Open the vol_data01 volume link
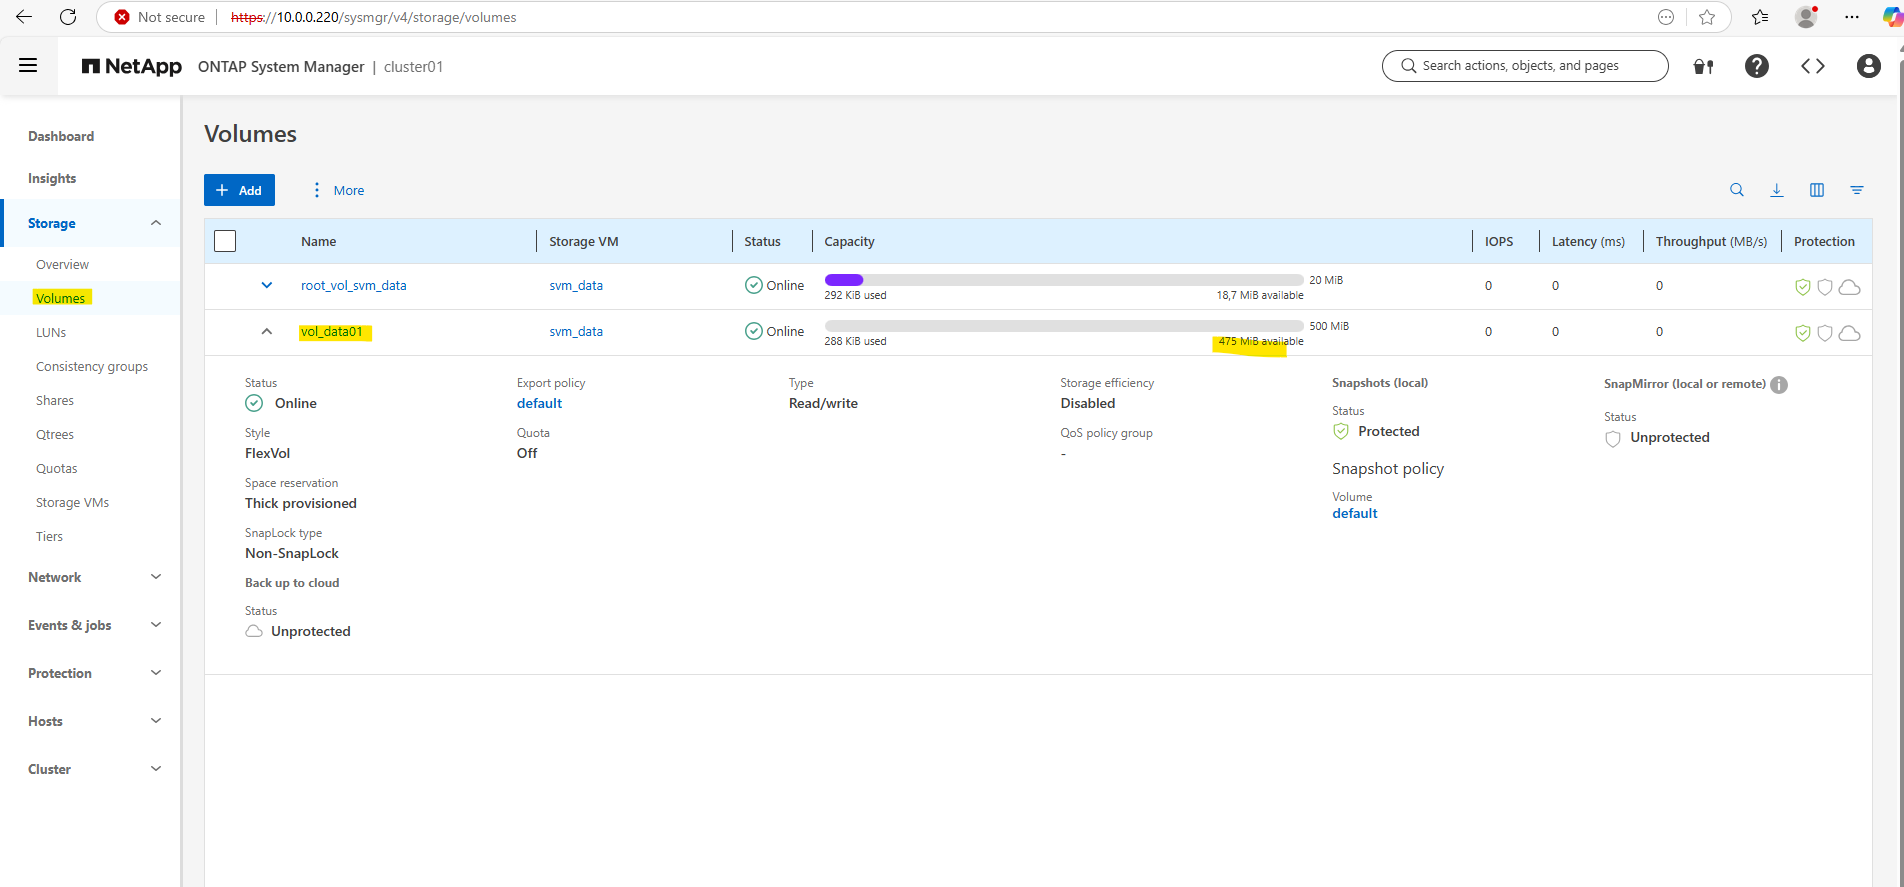 [332, 331]
